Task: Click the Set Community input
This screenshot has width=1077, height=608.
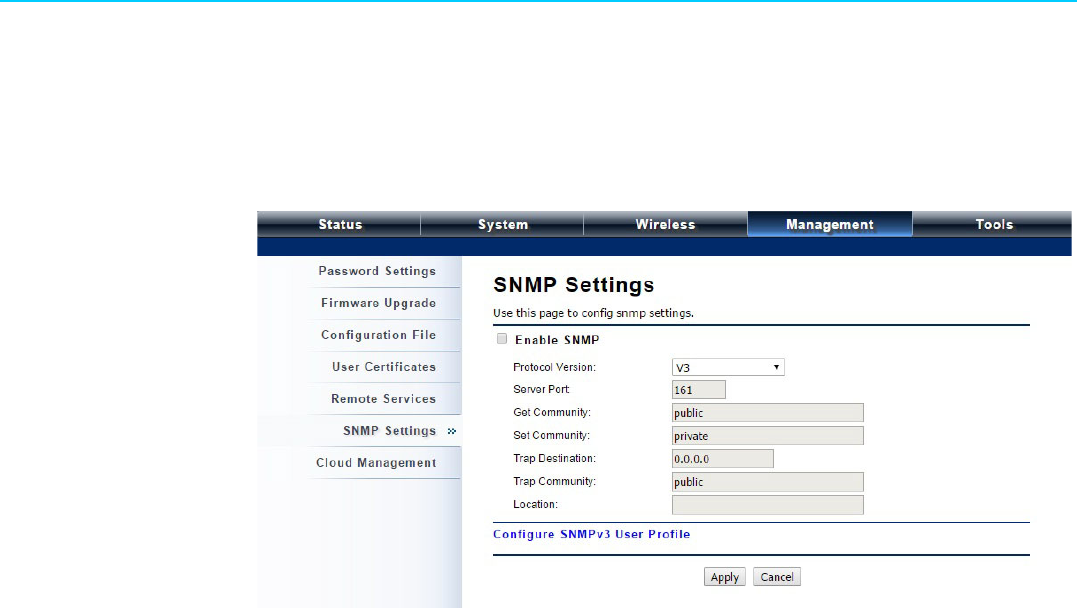Action: click(767, 436)
